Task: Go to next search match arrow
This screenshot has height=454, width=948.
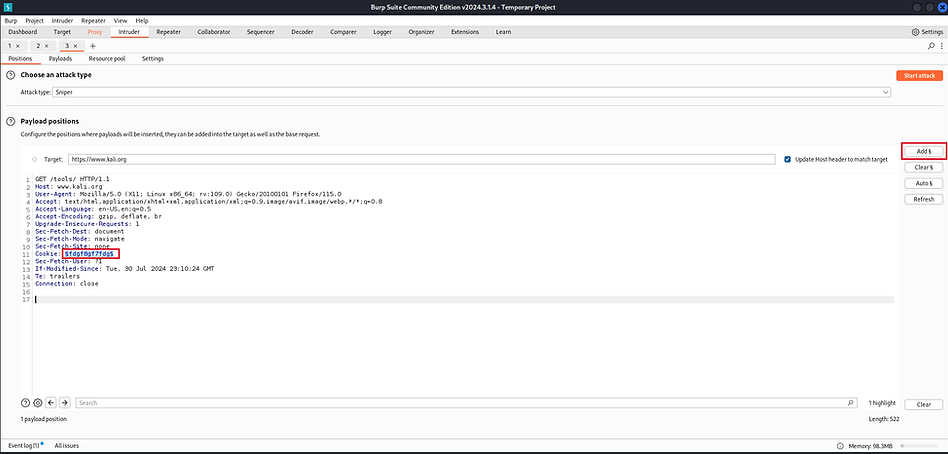Action: point(65,403)
